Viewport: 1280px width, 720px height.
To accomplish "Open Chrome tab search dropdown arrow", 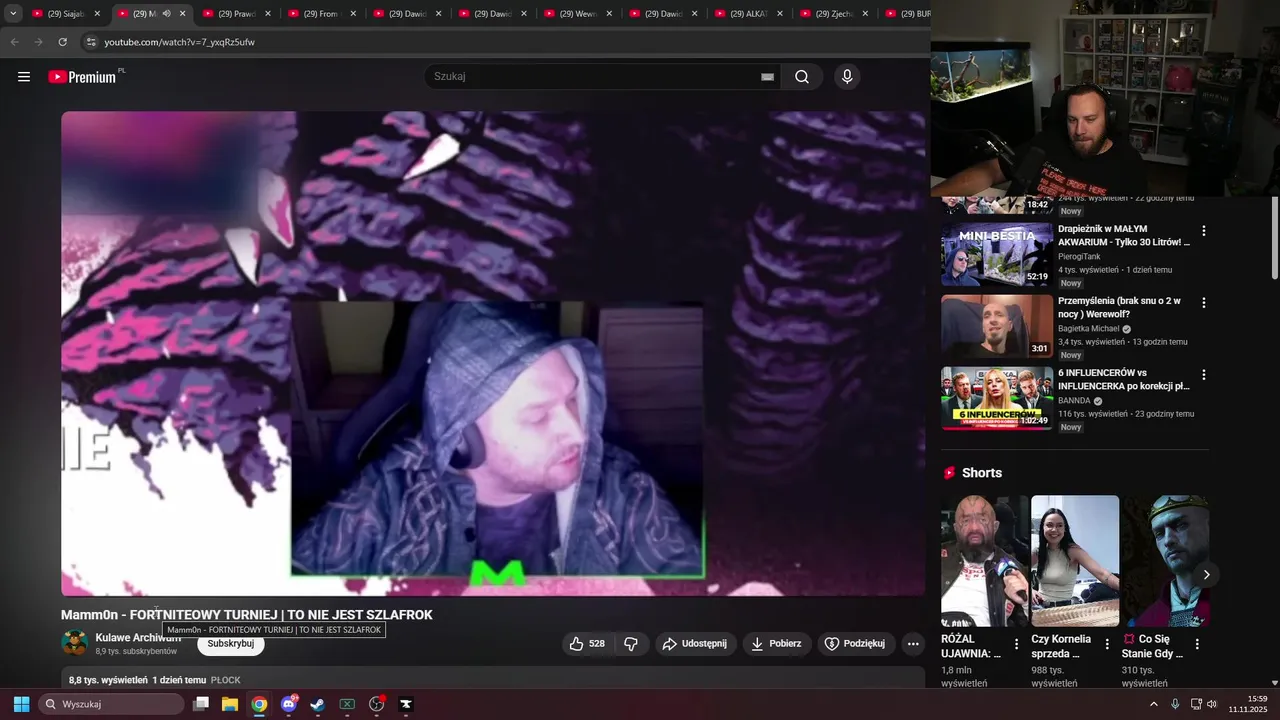I will (x=13, y=14).
